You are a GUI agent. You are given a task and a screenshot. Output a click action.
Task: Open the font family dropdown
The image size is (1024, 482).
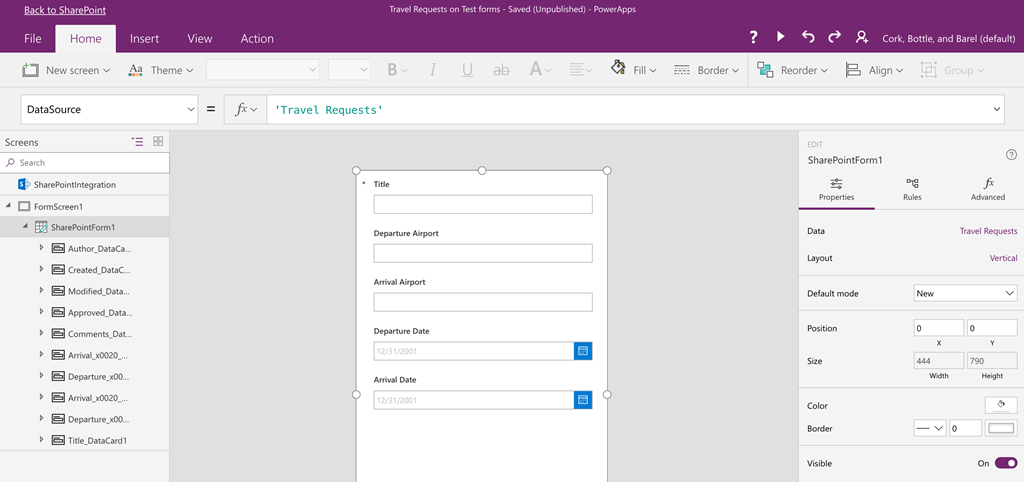[263, 70]
